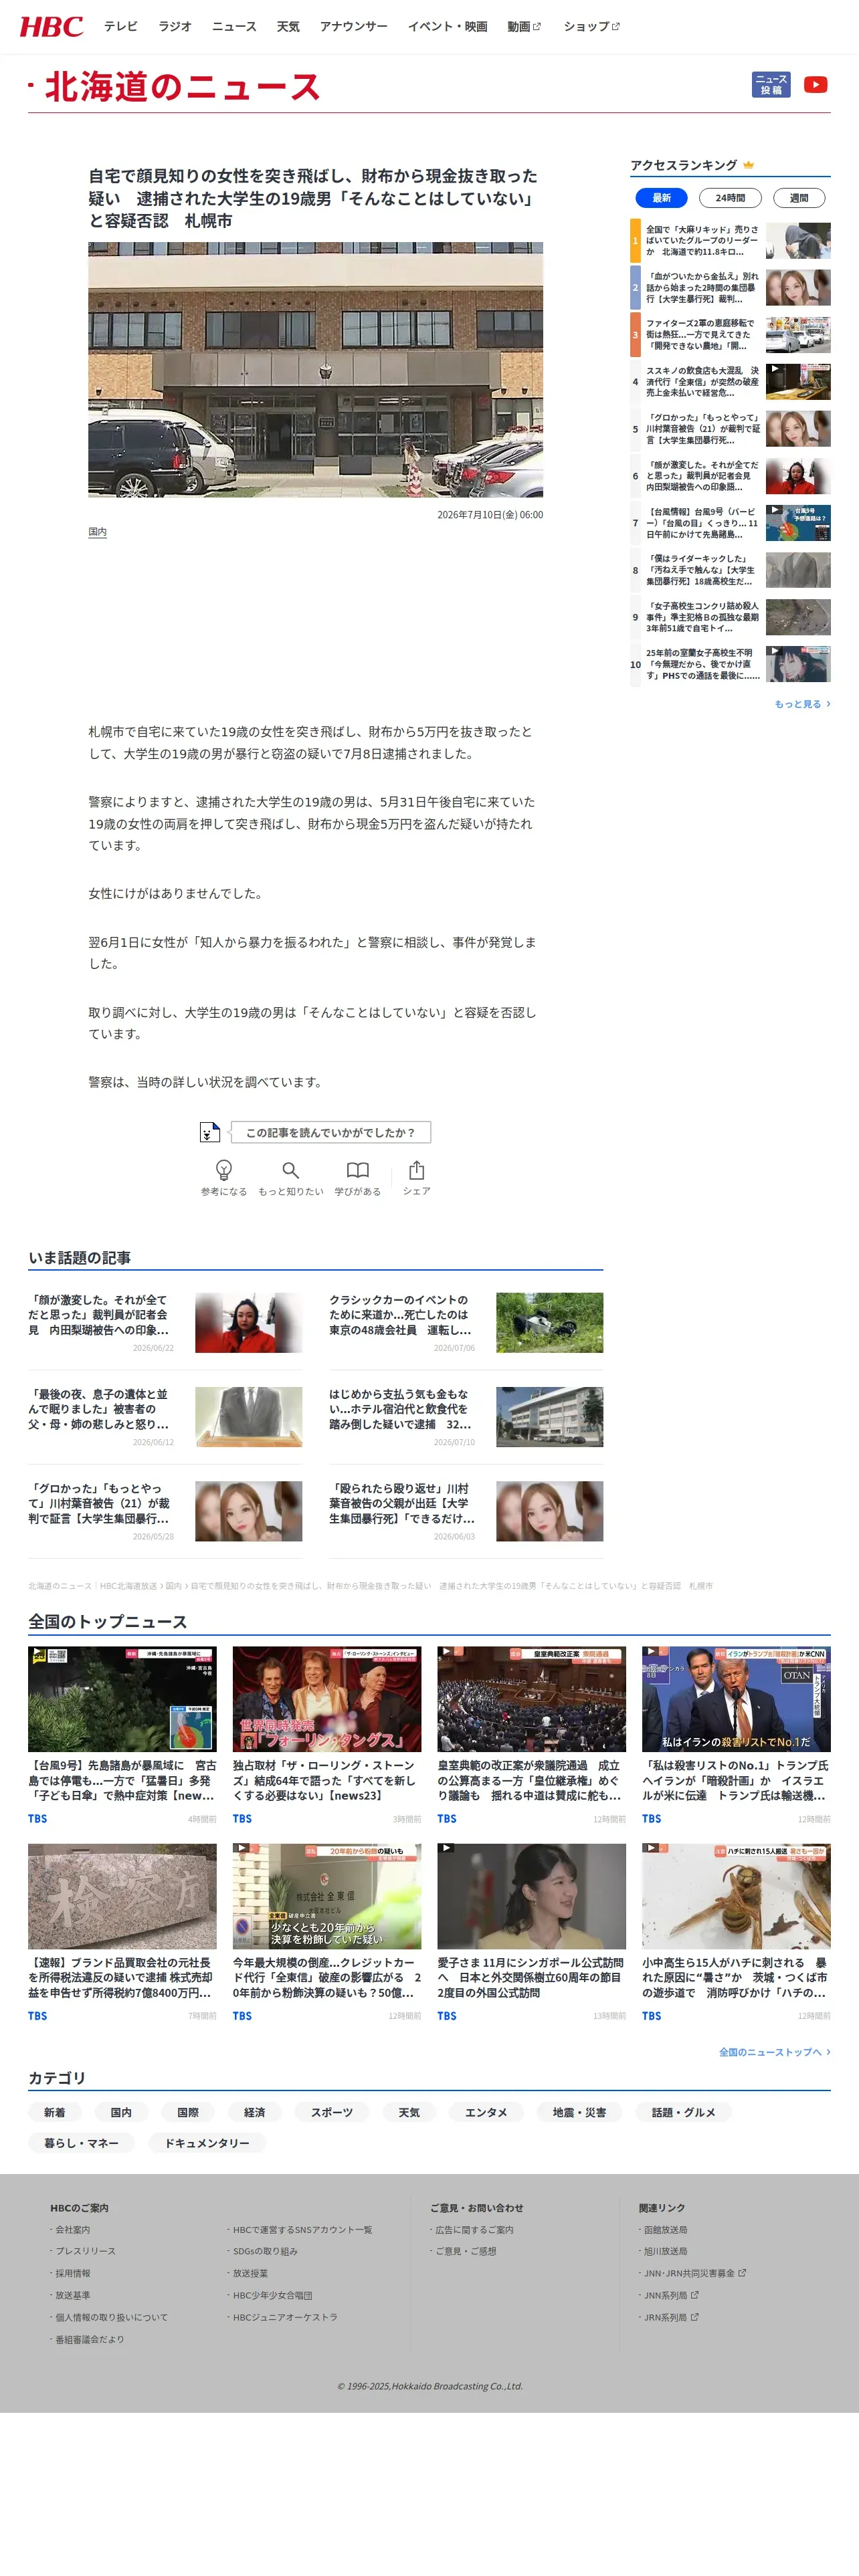Open the 皇室典範 parliament news thumbnail
This screenshot has height=2576, width=859.
tap(532, 1698)
